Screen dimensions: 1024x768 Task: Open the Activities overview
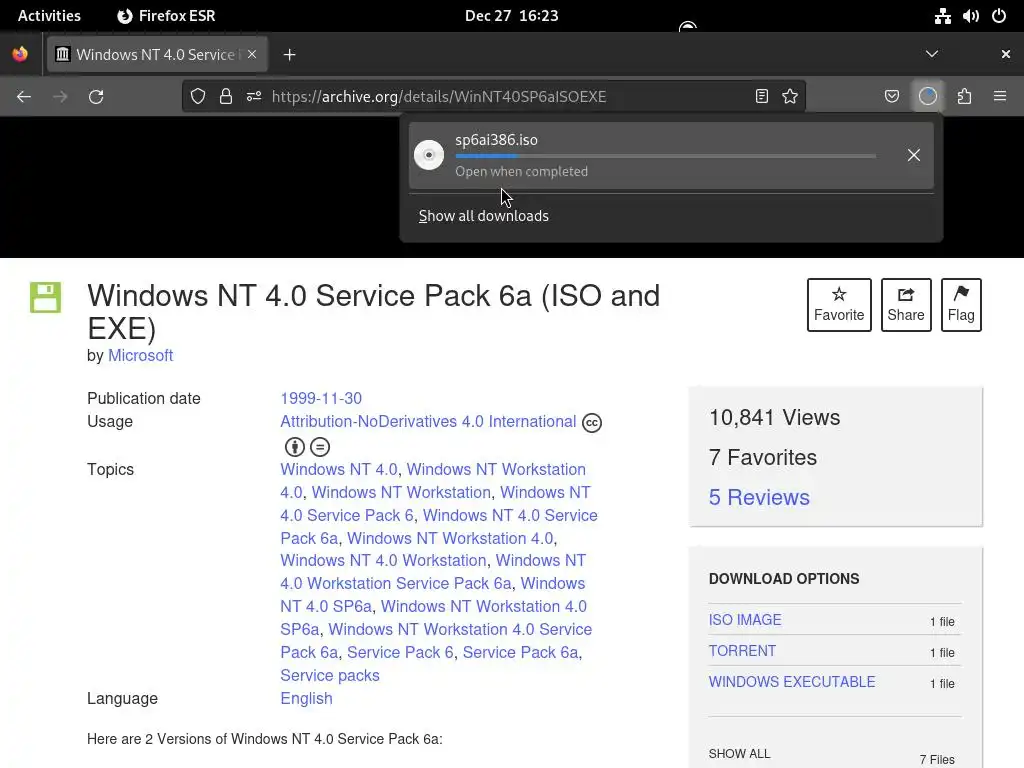[x=49, y=16]
